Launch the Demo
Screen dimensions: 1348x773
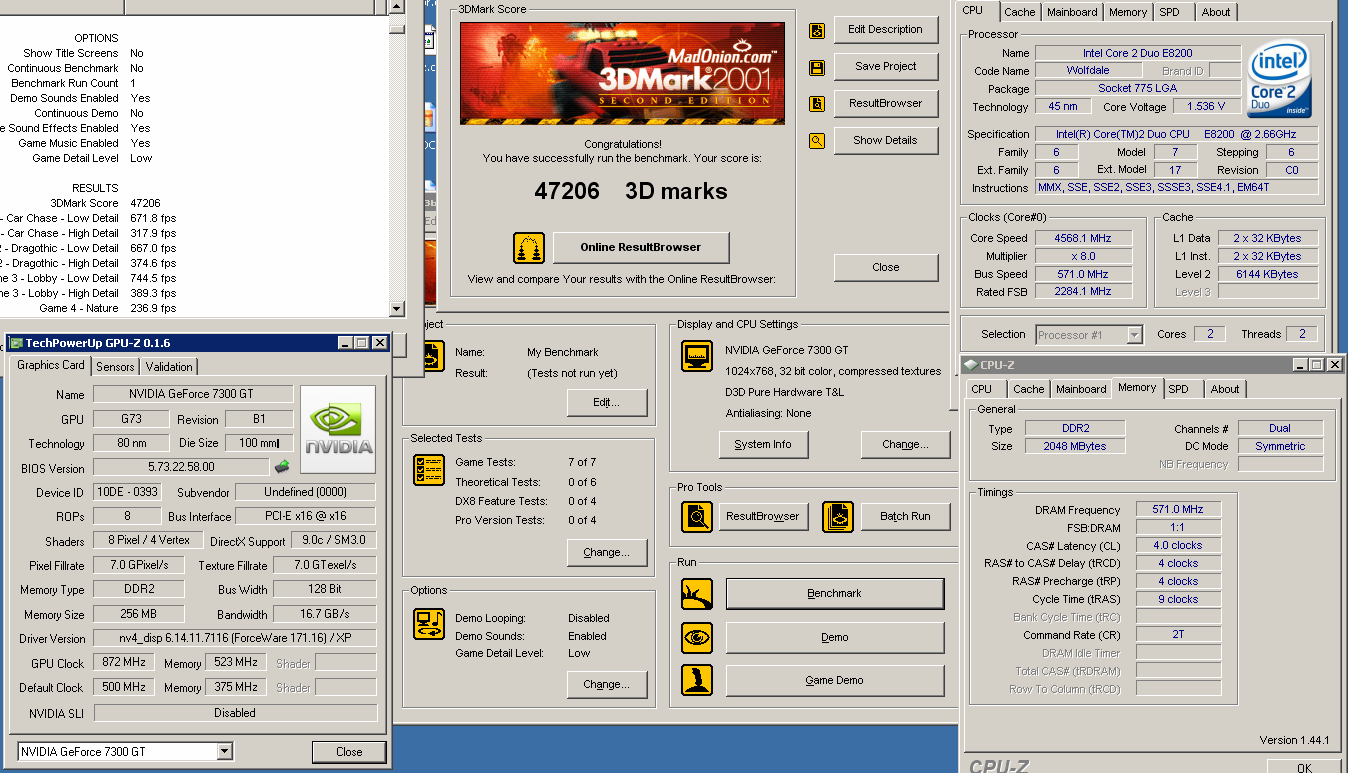[x=835, y=637]
